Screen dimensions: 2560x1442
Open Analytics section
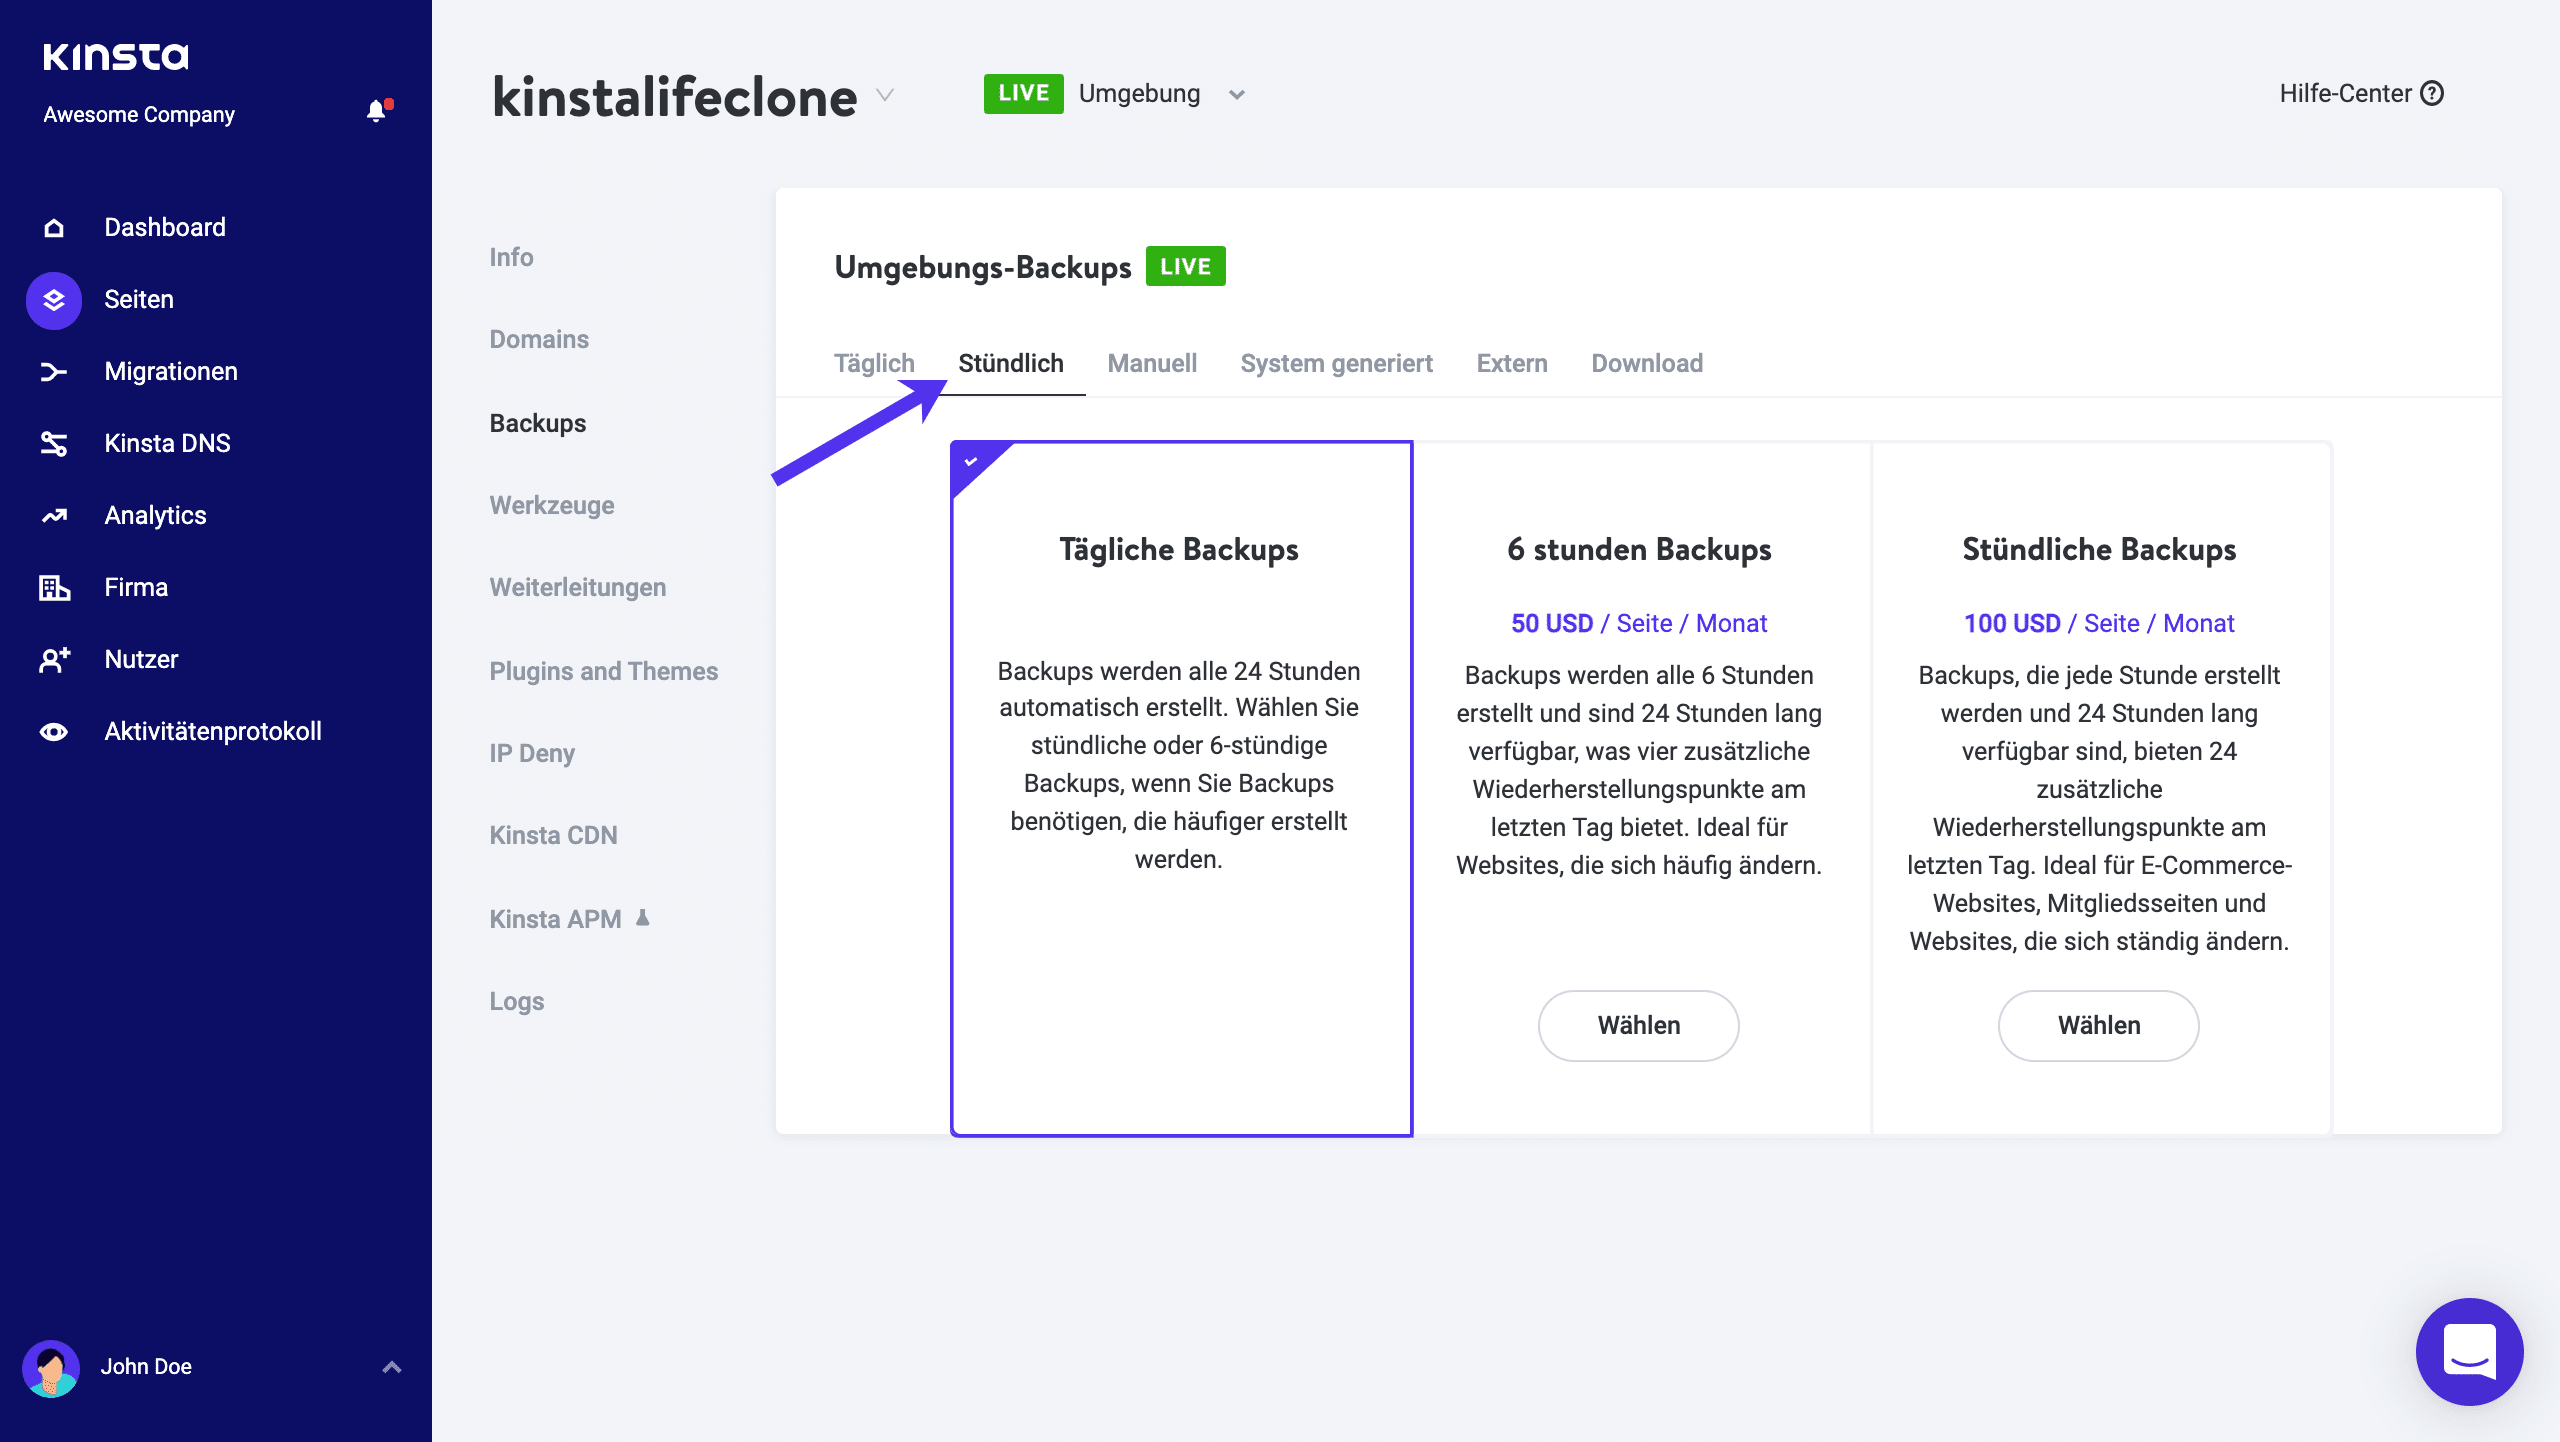155,516
